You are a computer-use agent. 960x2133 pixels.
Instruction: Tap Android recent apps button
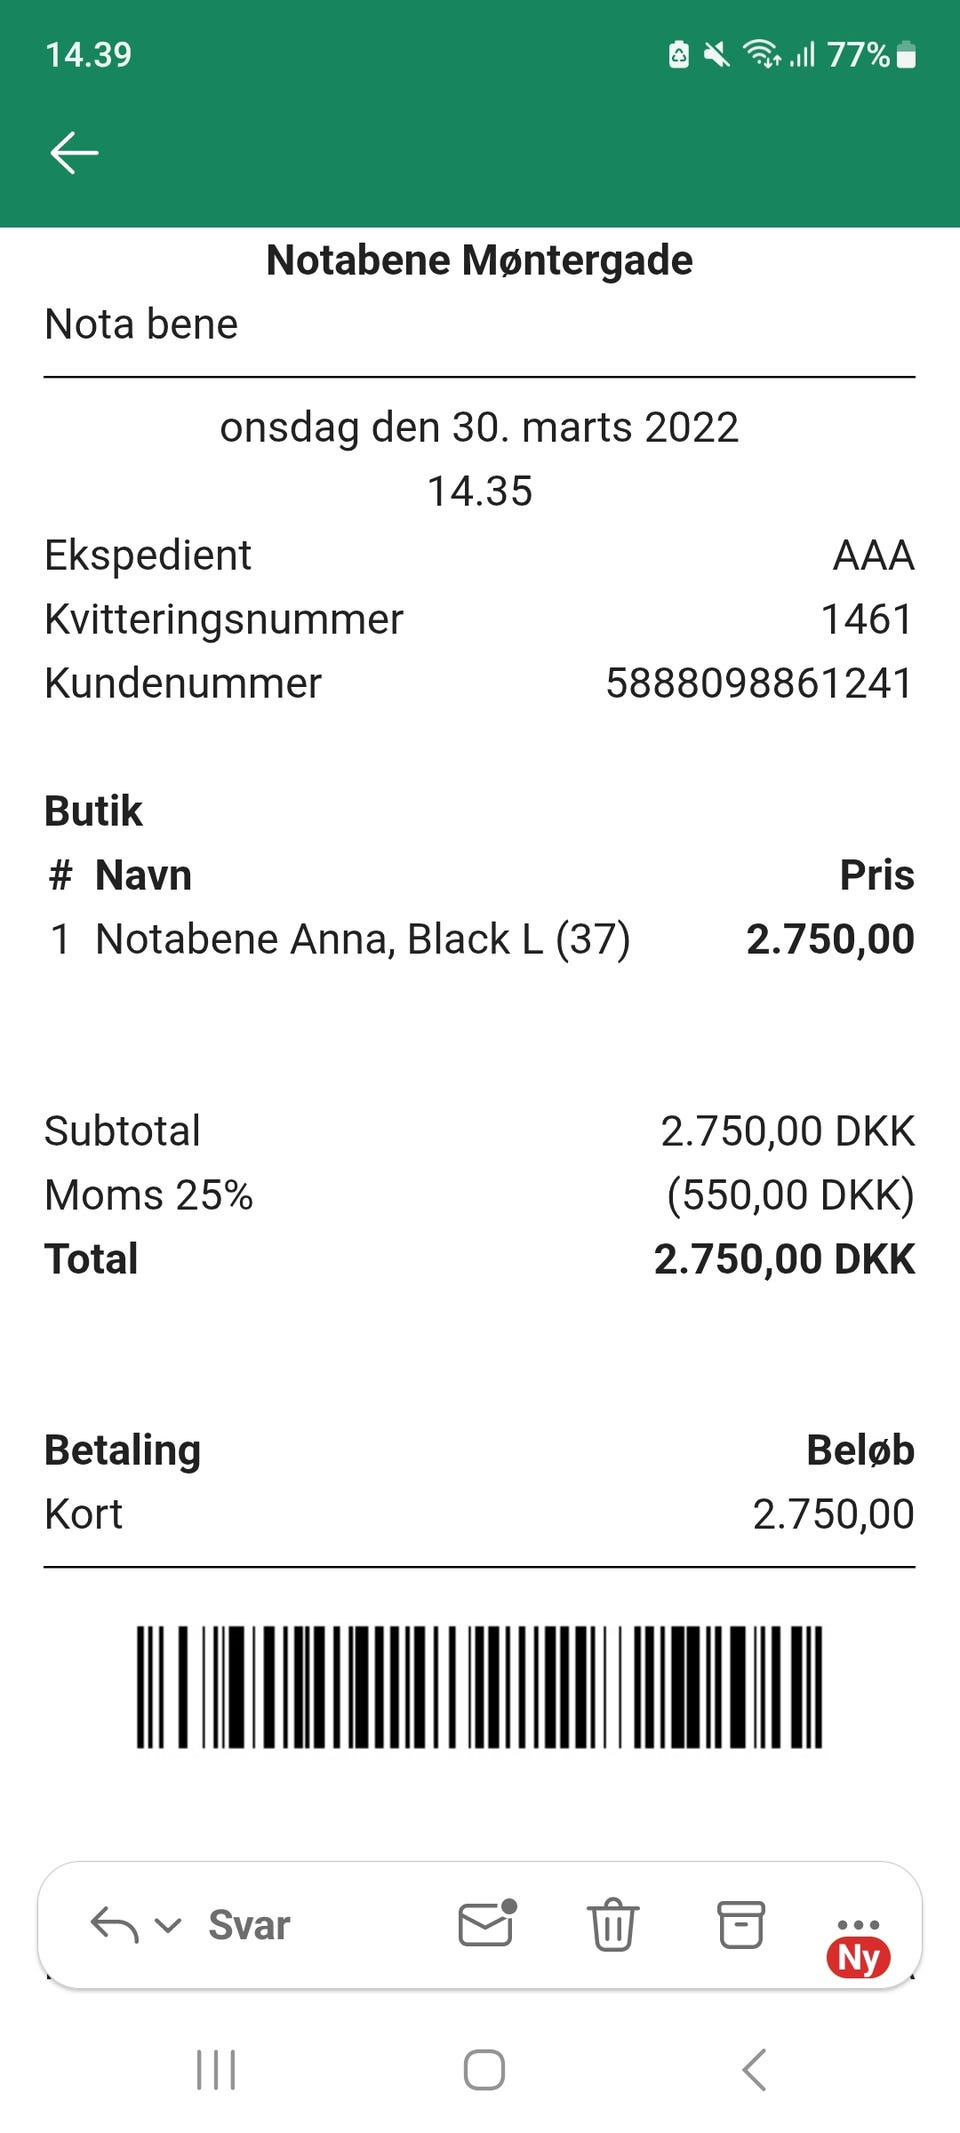point(216,2069)
